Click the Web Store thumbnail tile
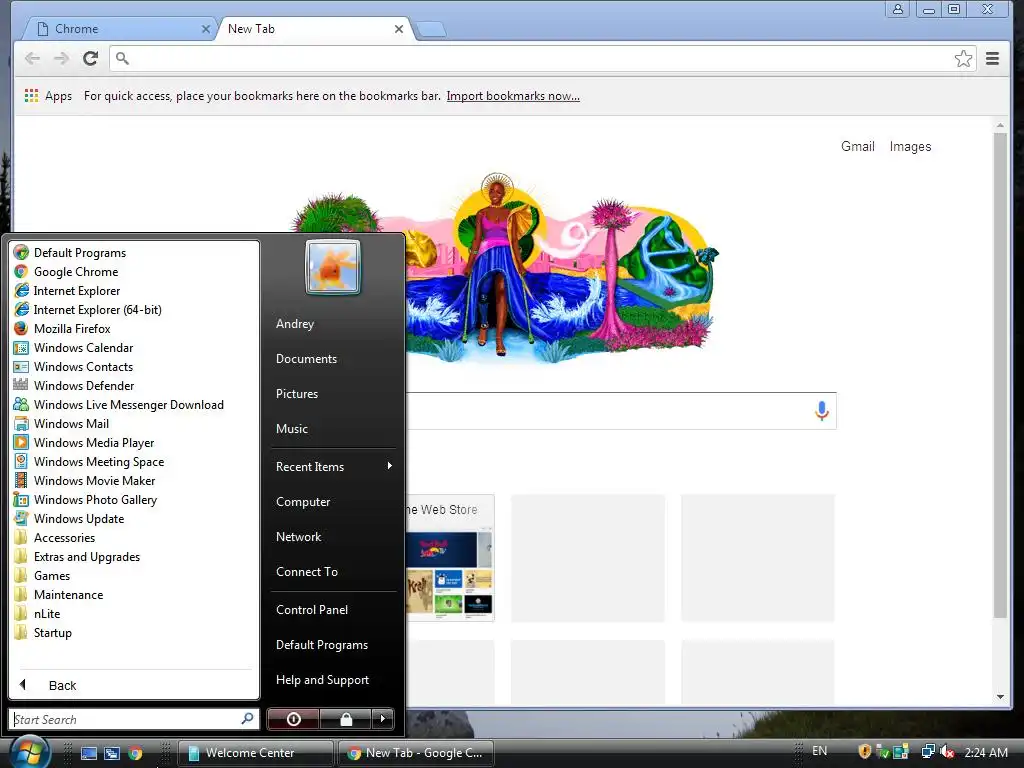Image resolution: width=1024 pixels, height=768 pixels. (449, 558)
